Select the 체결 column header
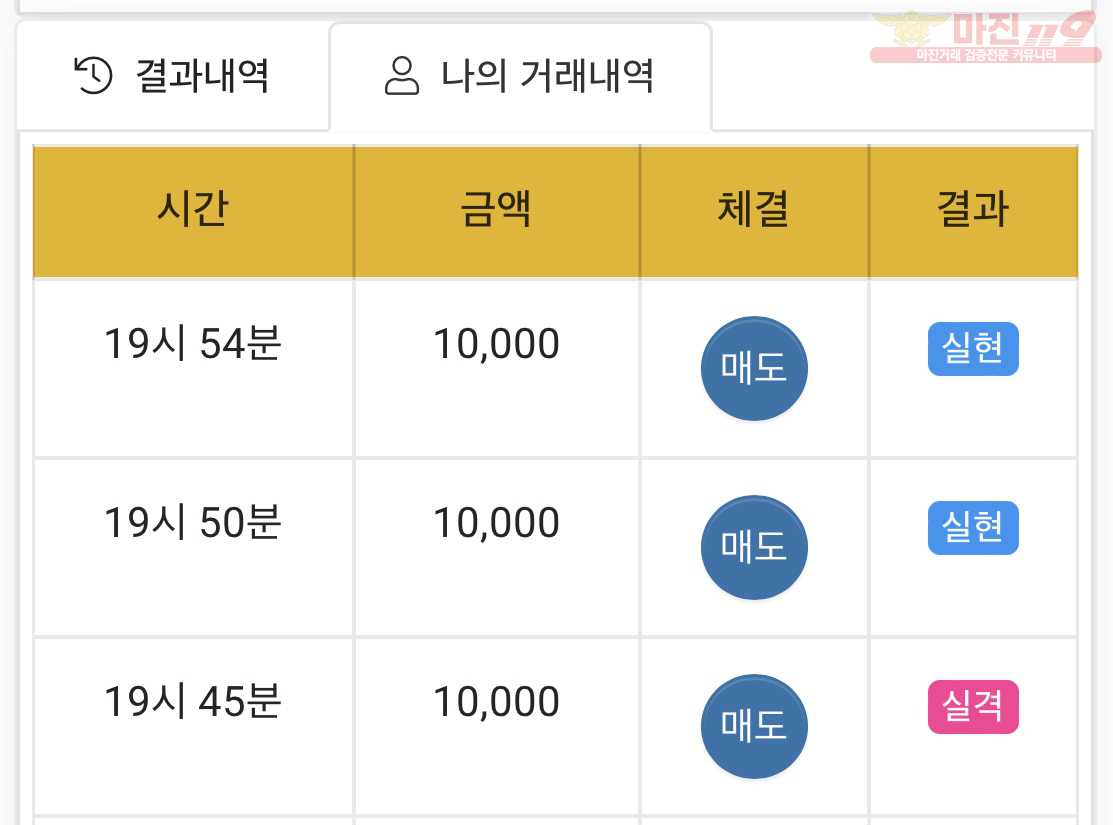 [754, 211]
